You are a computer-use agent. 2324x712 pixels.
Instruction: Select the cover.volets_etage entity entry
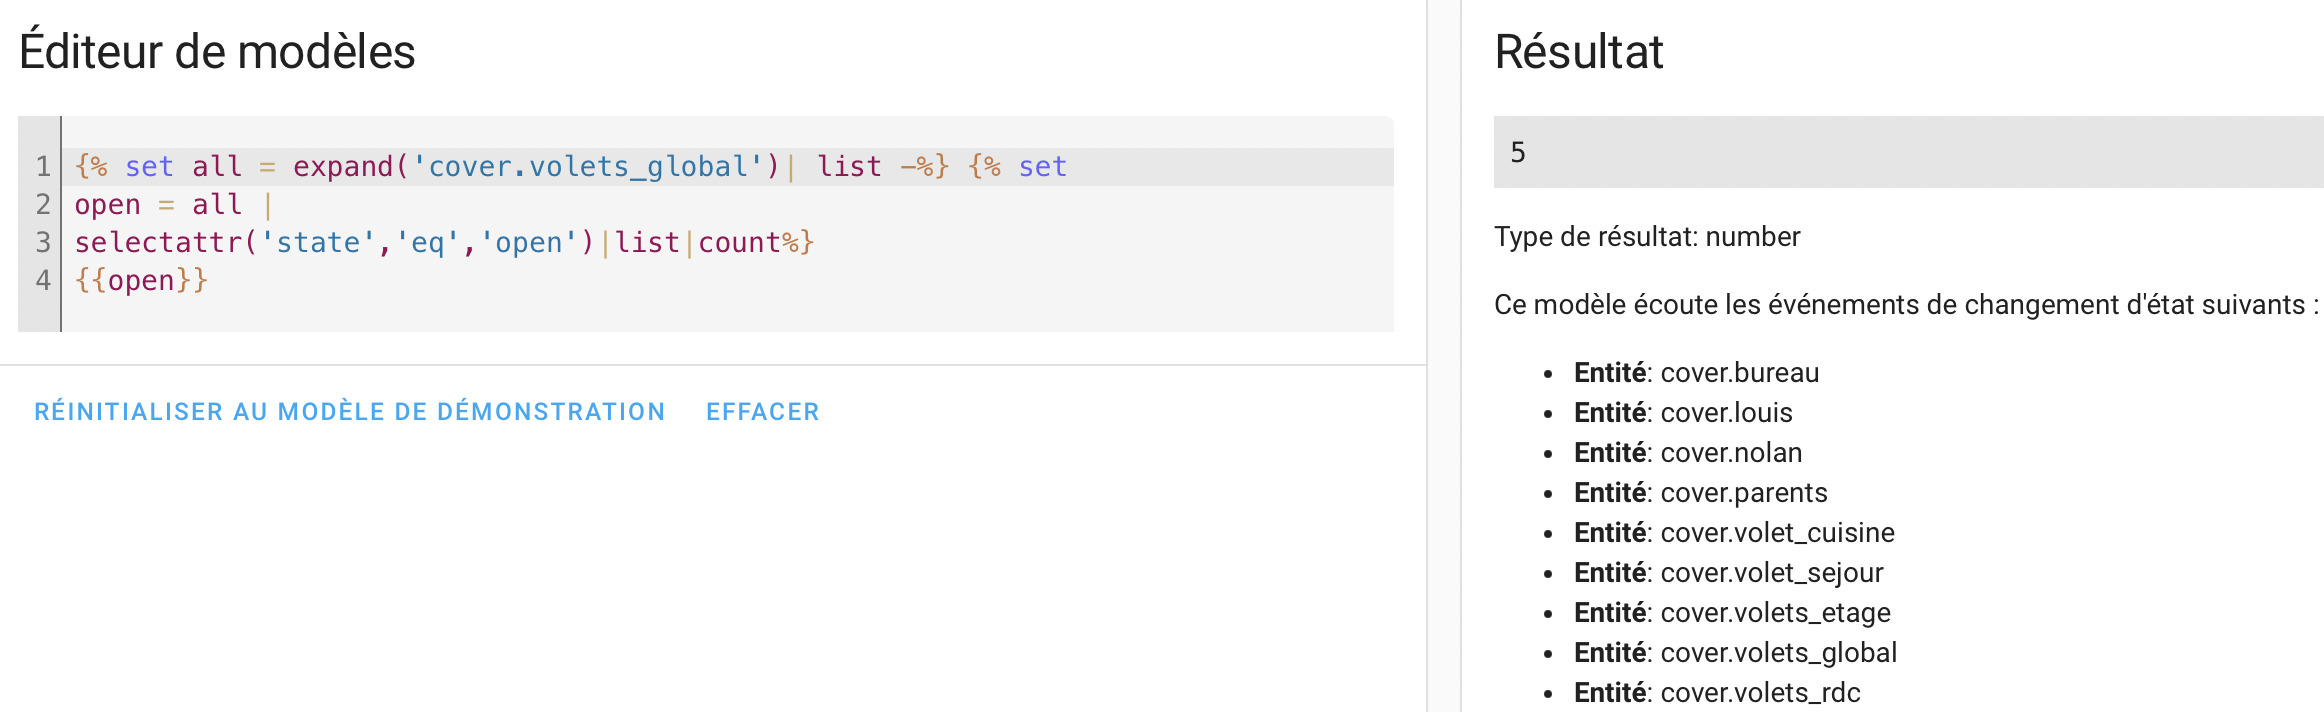pyautogui.click(x=1732, y=613)
